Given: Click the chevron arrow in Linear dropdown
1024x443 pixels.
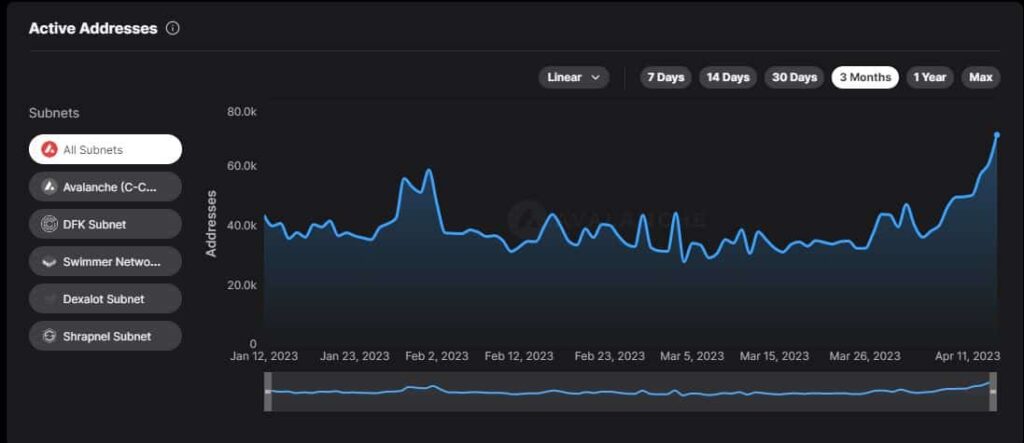Looking at the screenshot, I should (x=596, y=77).
